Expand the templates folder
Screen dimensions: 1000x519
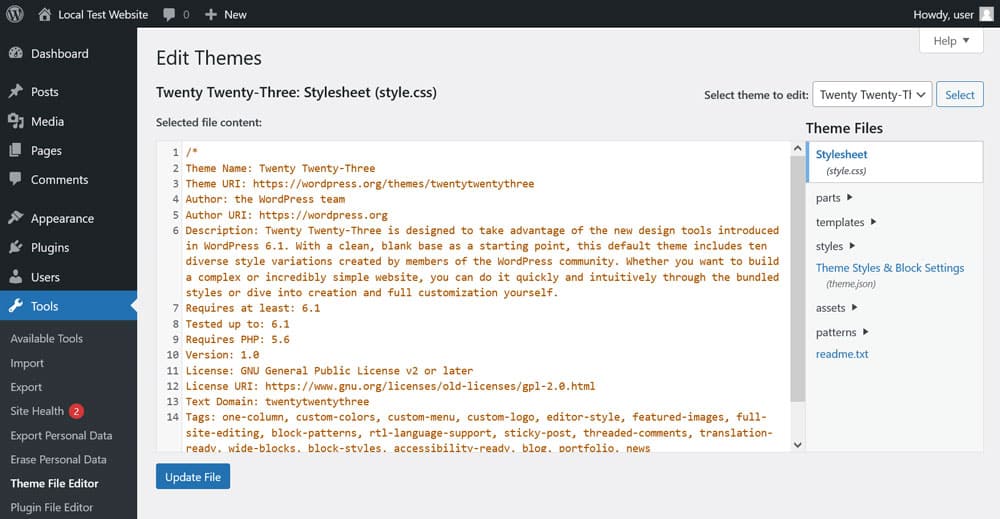846,222
